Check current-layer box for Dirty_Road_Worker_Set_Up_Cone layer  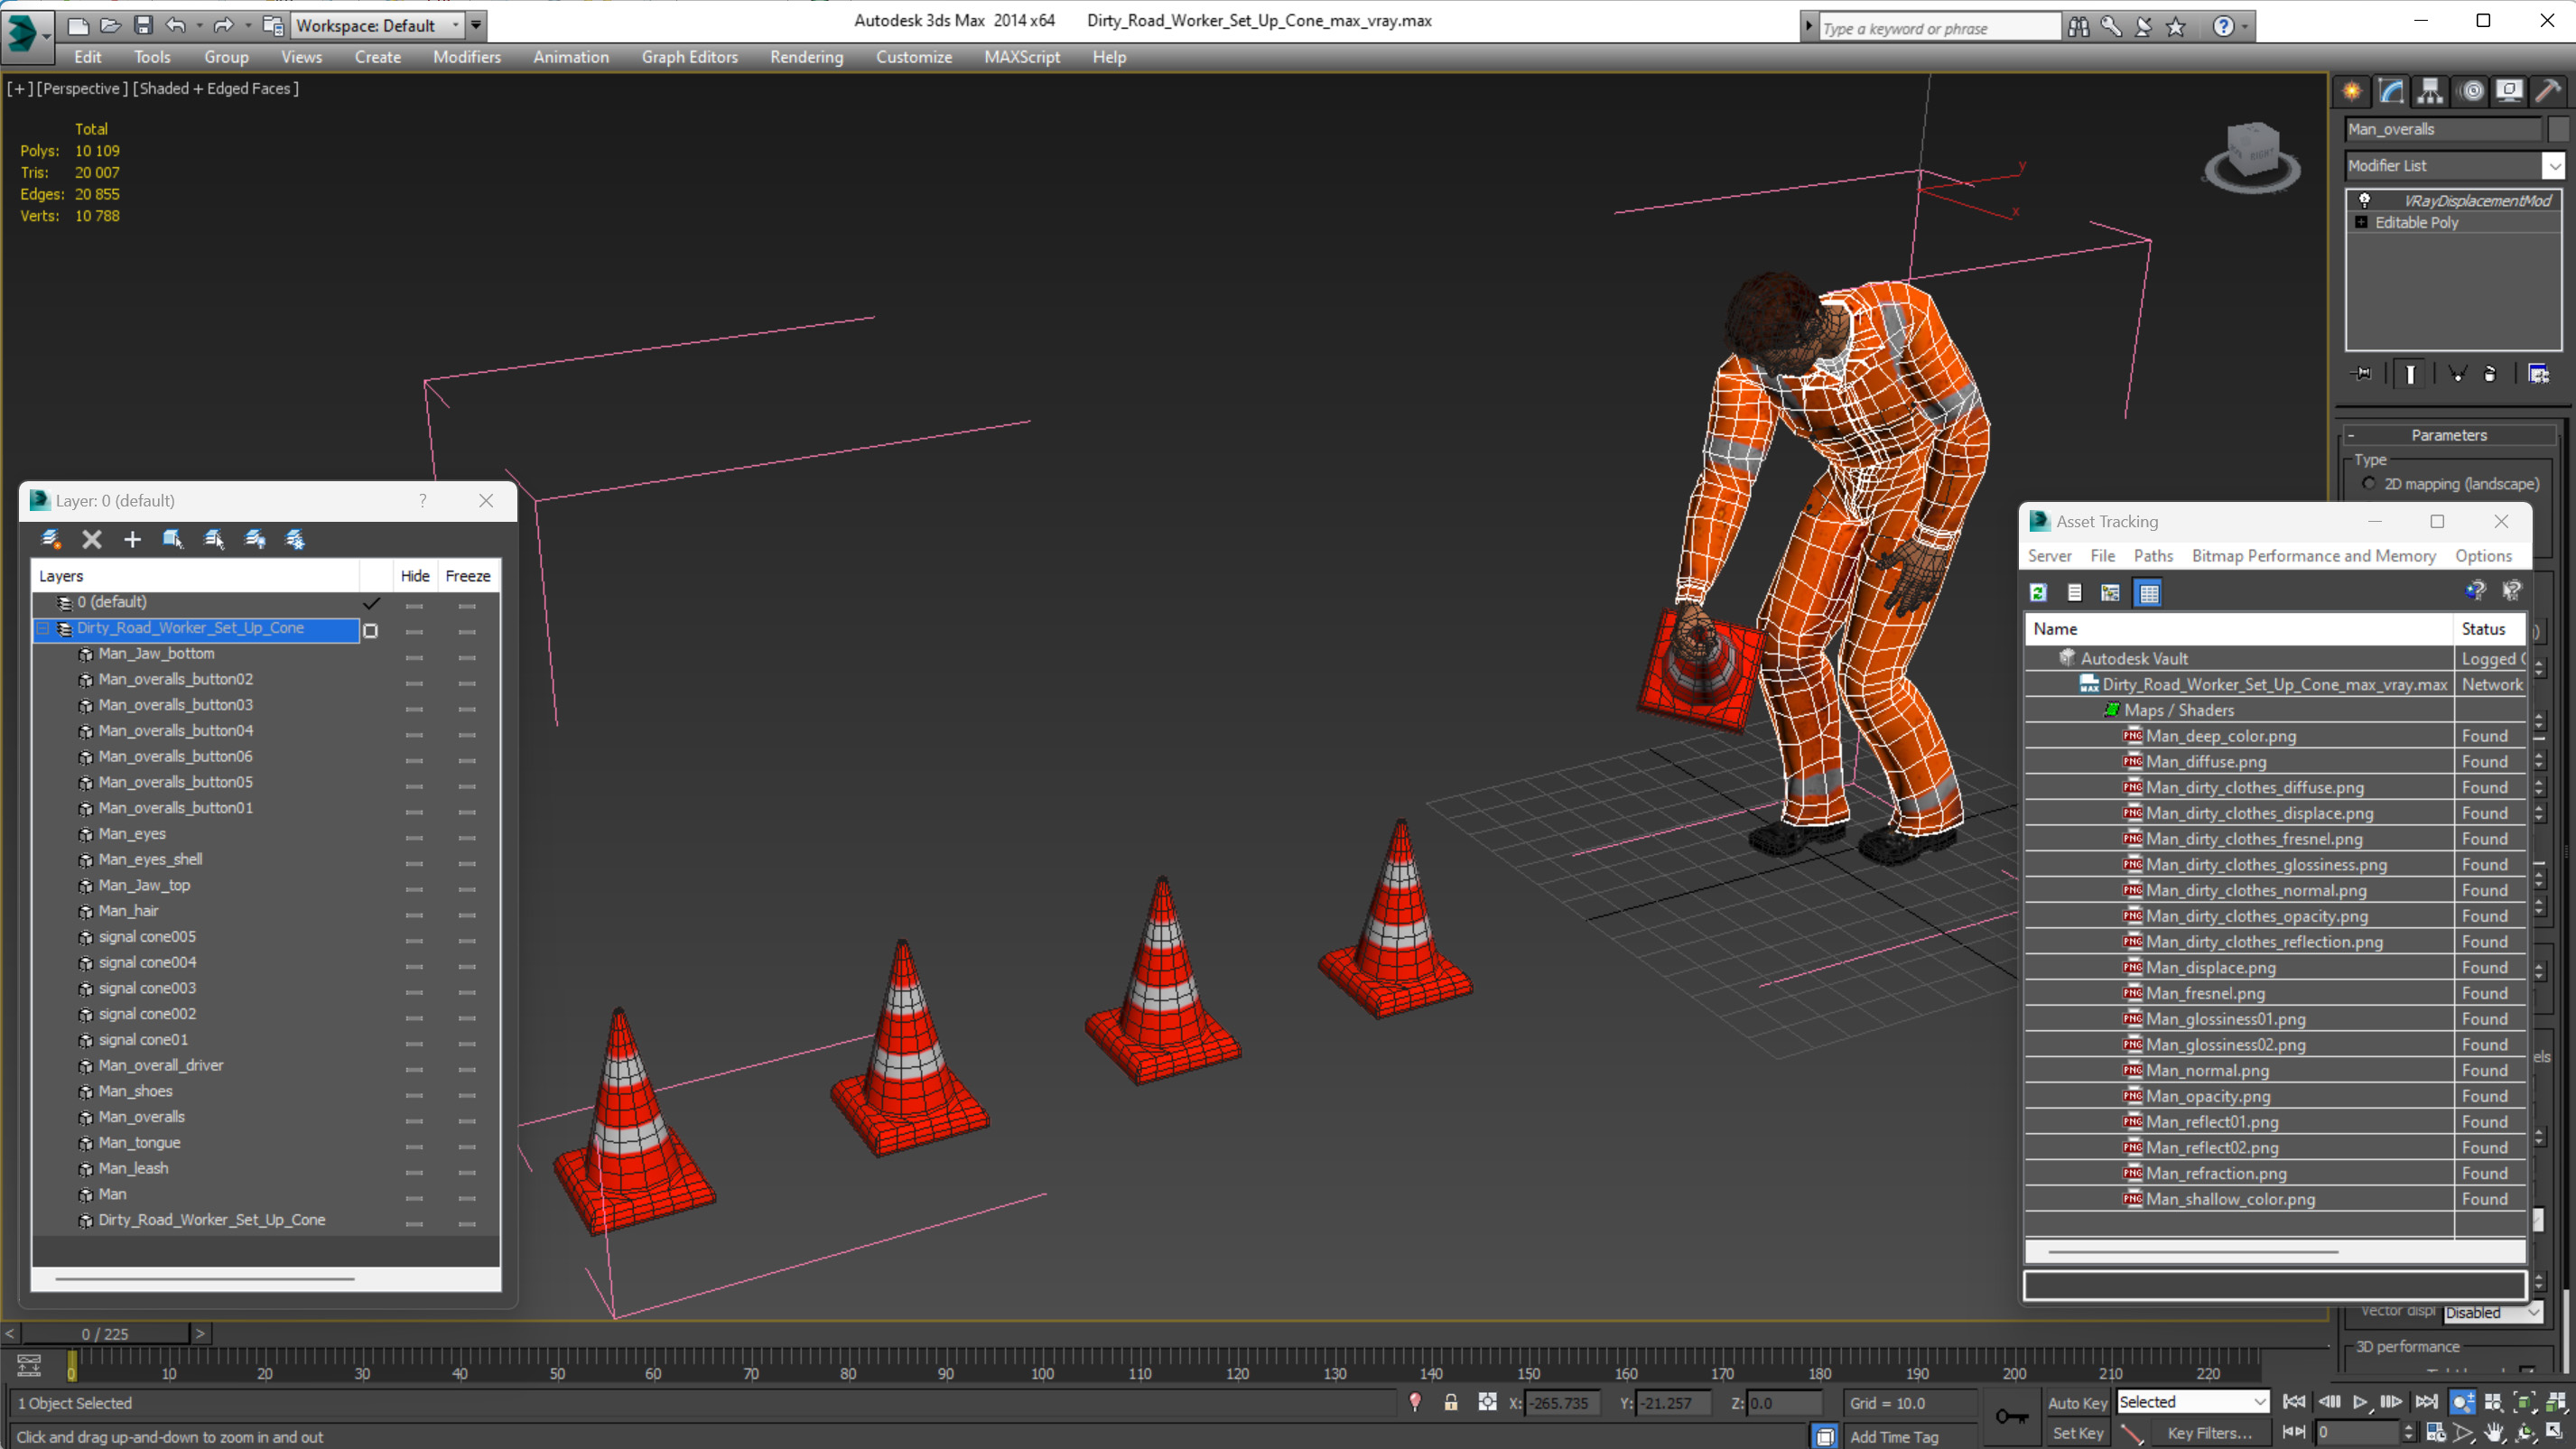[370, 631]
